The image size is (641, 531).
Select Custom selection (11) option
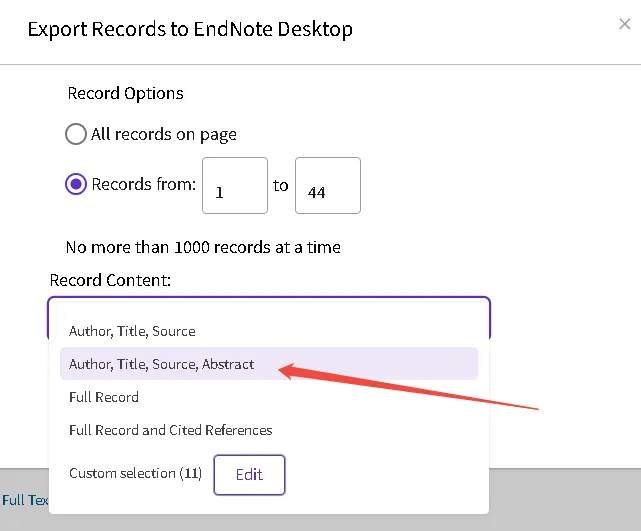point(135,473)
